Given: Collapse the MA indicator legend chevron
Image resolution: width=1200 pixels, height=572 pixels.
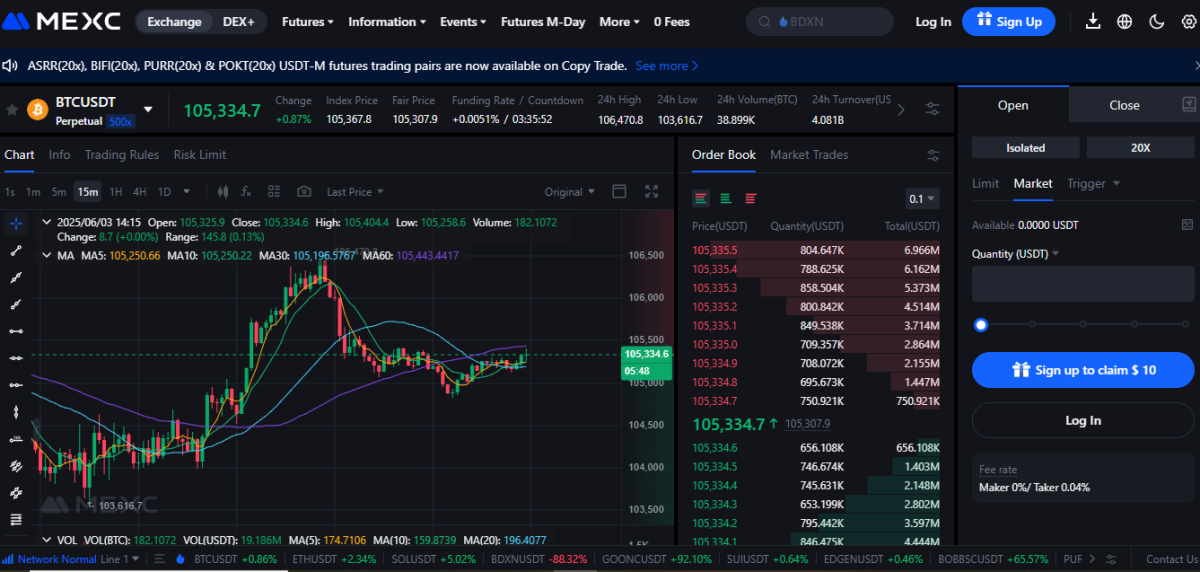Looking at the screenshot, I should tap(46, 255).
